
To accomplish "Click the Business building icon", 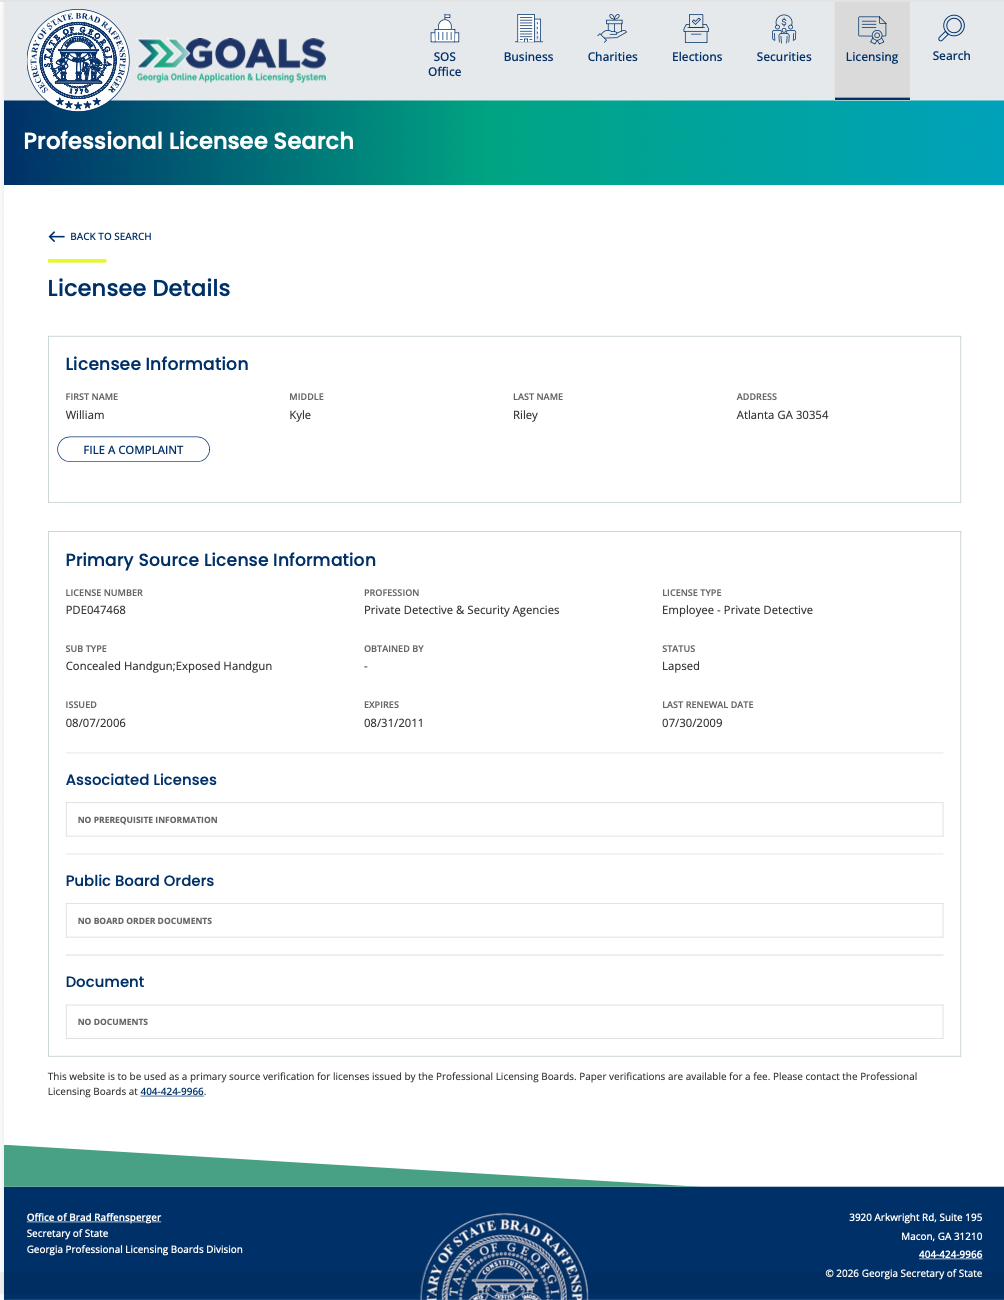I will [529, 28].
